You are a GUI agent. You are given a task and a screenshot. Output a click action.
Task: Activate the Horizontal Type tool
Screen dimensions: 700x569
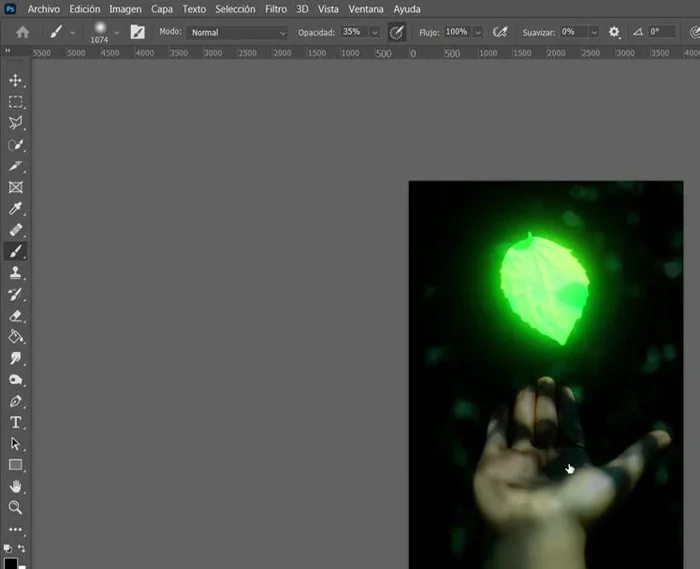(15, 422)
